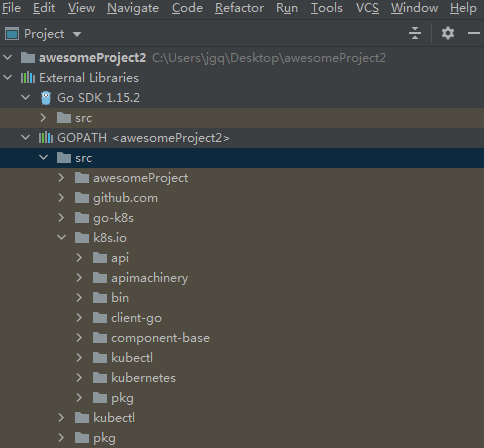Click the External Libraries bars icon
The image size is (484, 448).
click(28, 78)
